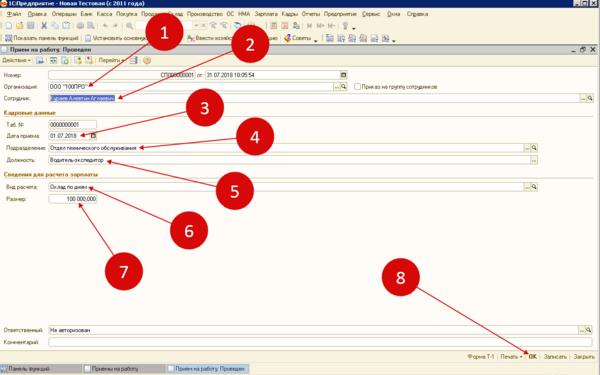Viewport: 600px width, 375px height.
Task: Open the Печать dropdown at bottom
Action: coord(511,357)
